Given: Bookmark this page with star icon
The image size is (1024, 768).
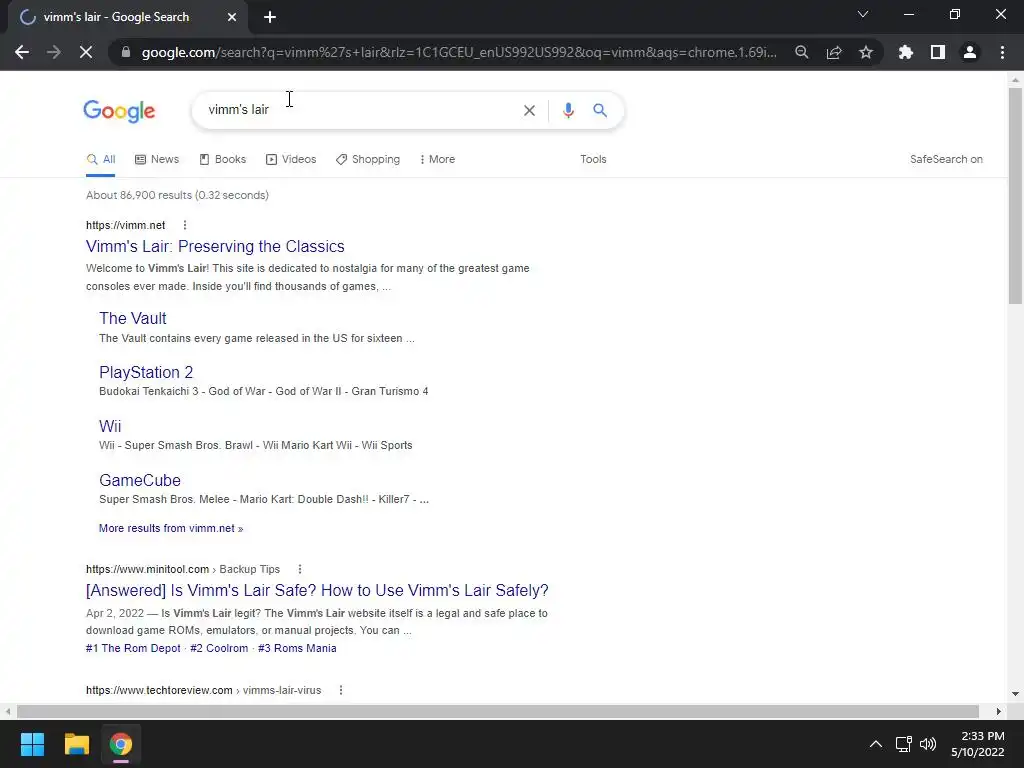Looking at the screenshot, I should click(x=866, y=52).
